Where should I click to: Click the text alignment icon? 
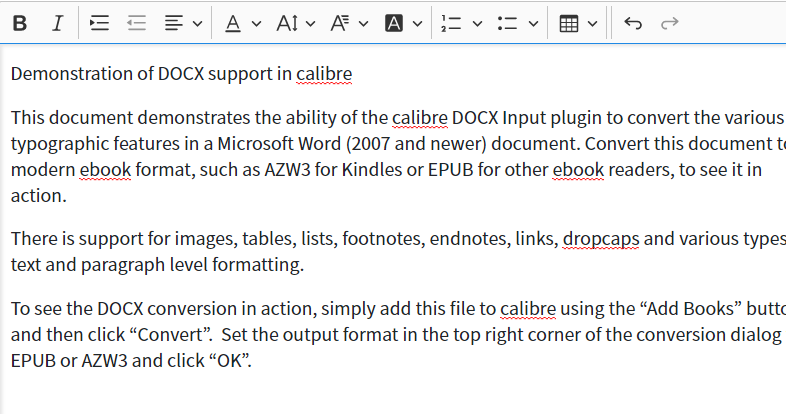[173, 23]
